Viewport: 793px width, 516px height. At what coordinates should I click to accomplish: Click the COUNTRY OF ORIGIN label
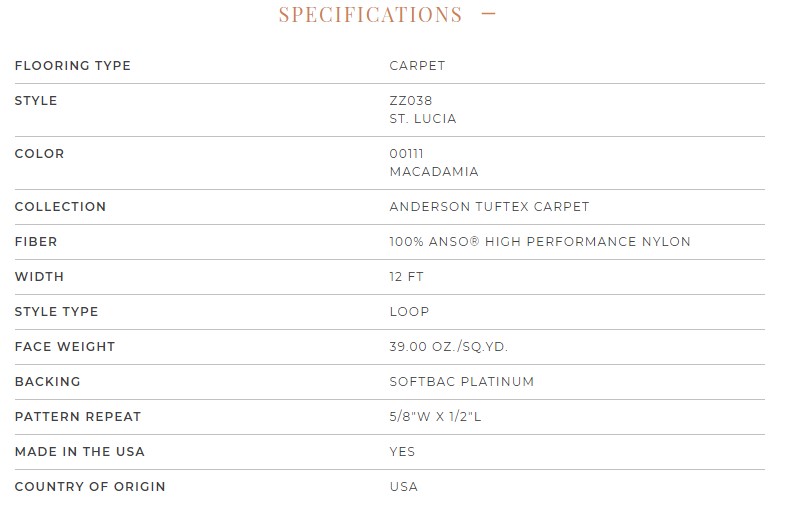tap(90, 487)
